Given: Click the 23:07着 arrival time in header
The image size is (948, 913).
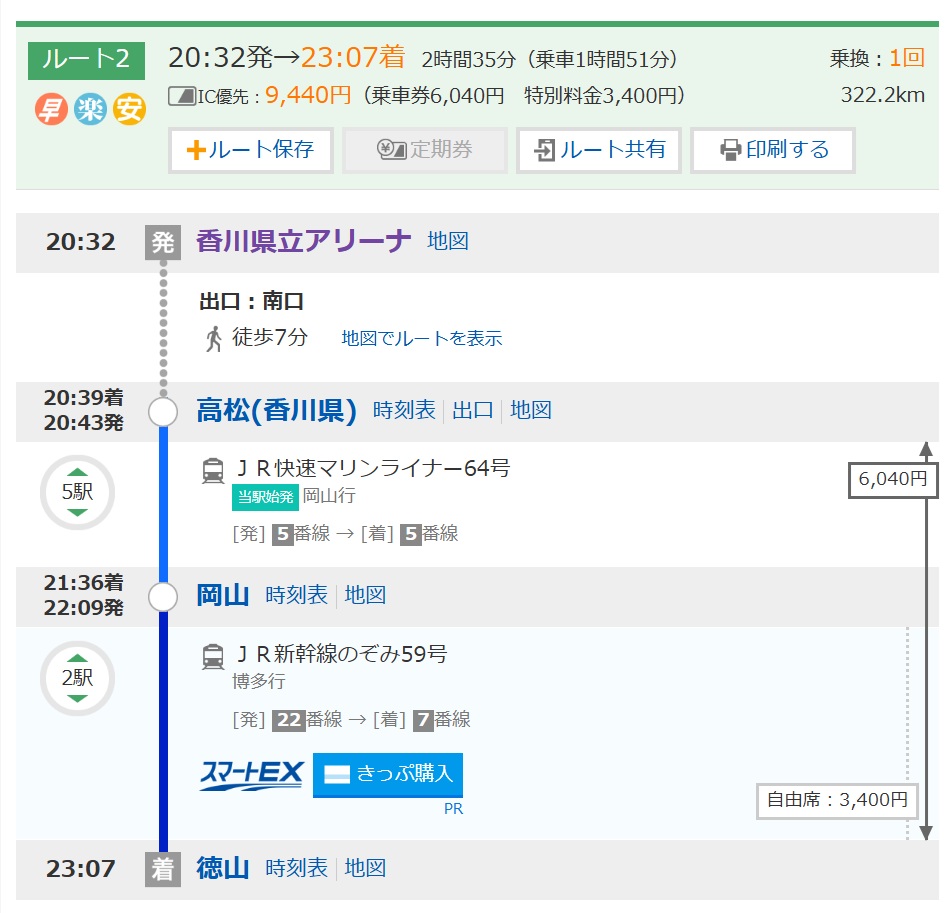Looking at the screenshot, I should click(353, 57).
